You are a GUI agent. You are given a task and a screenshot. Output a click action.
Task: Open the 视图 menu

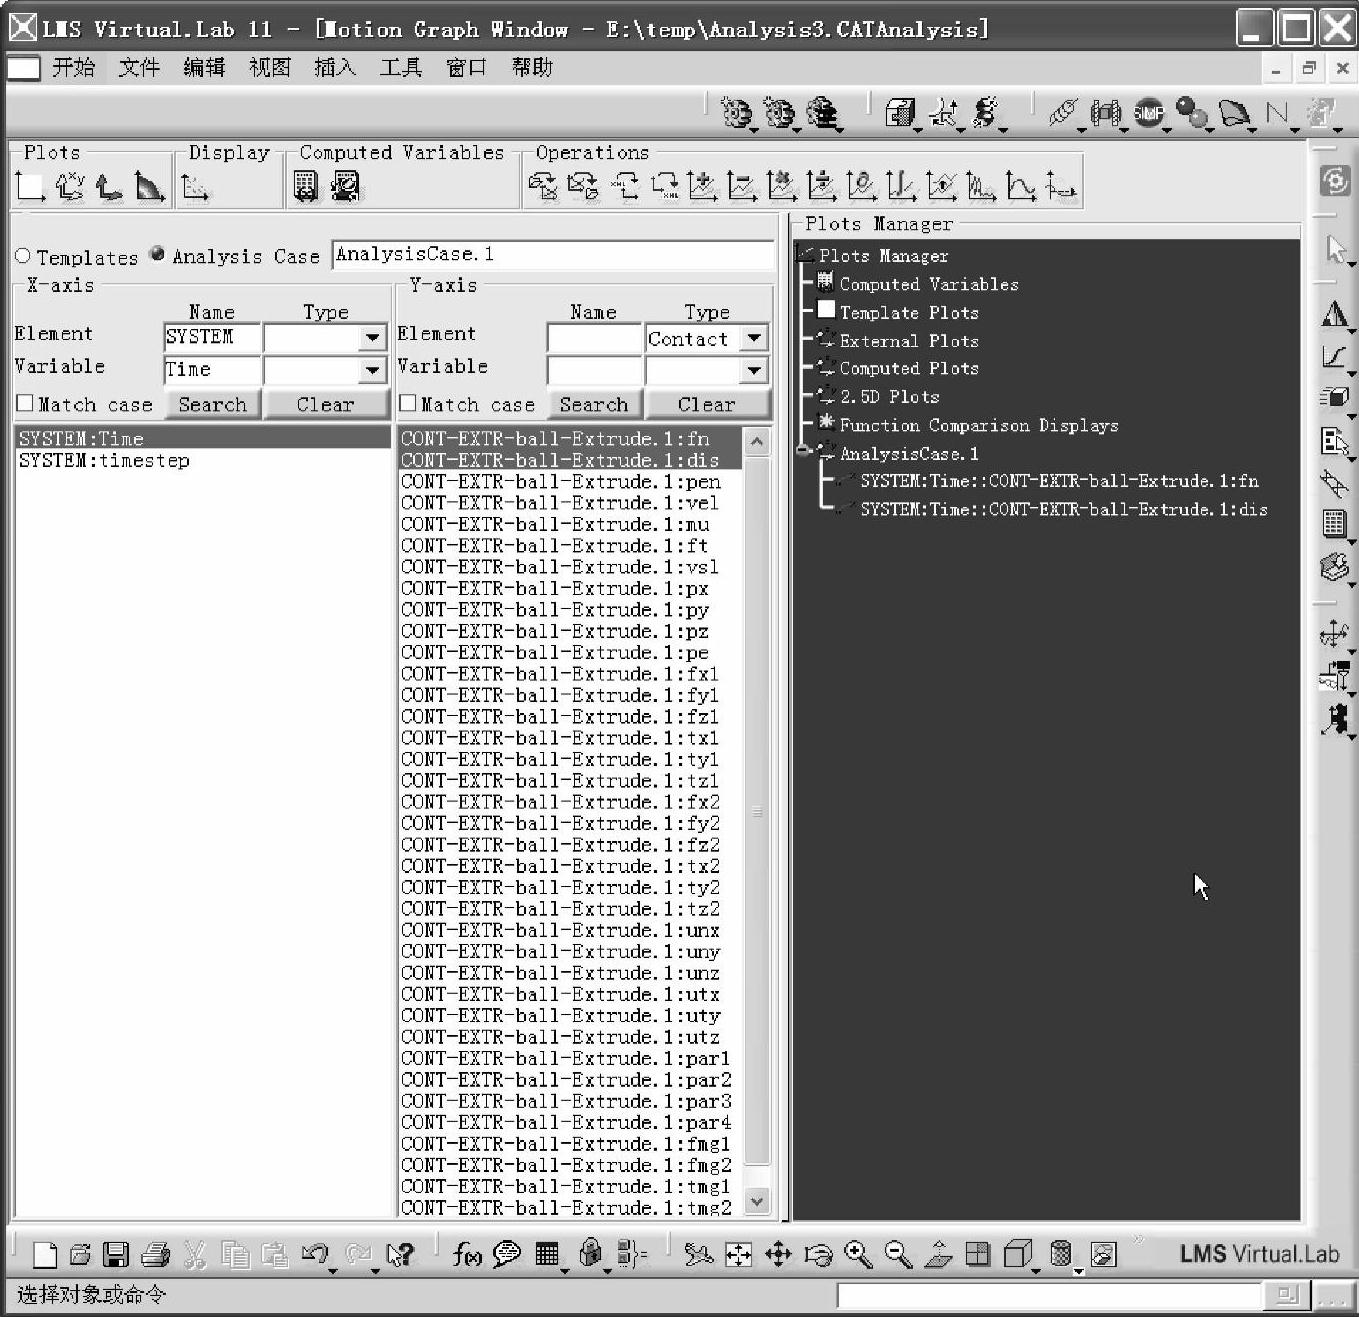pos(269,67)
